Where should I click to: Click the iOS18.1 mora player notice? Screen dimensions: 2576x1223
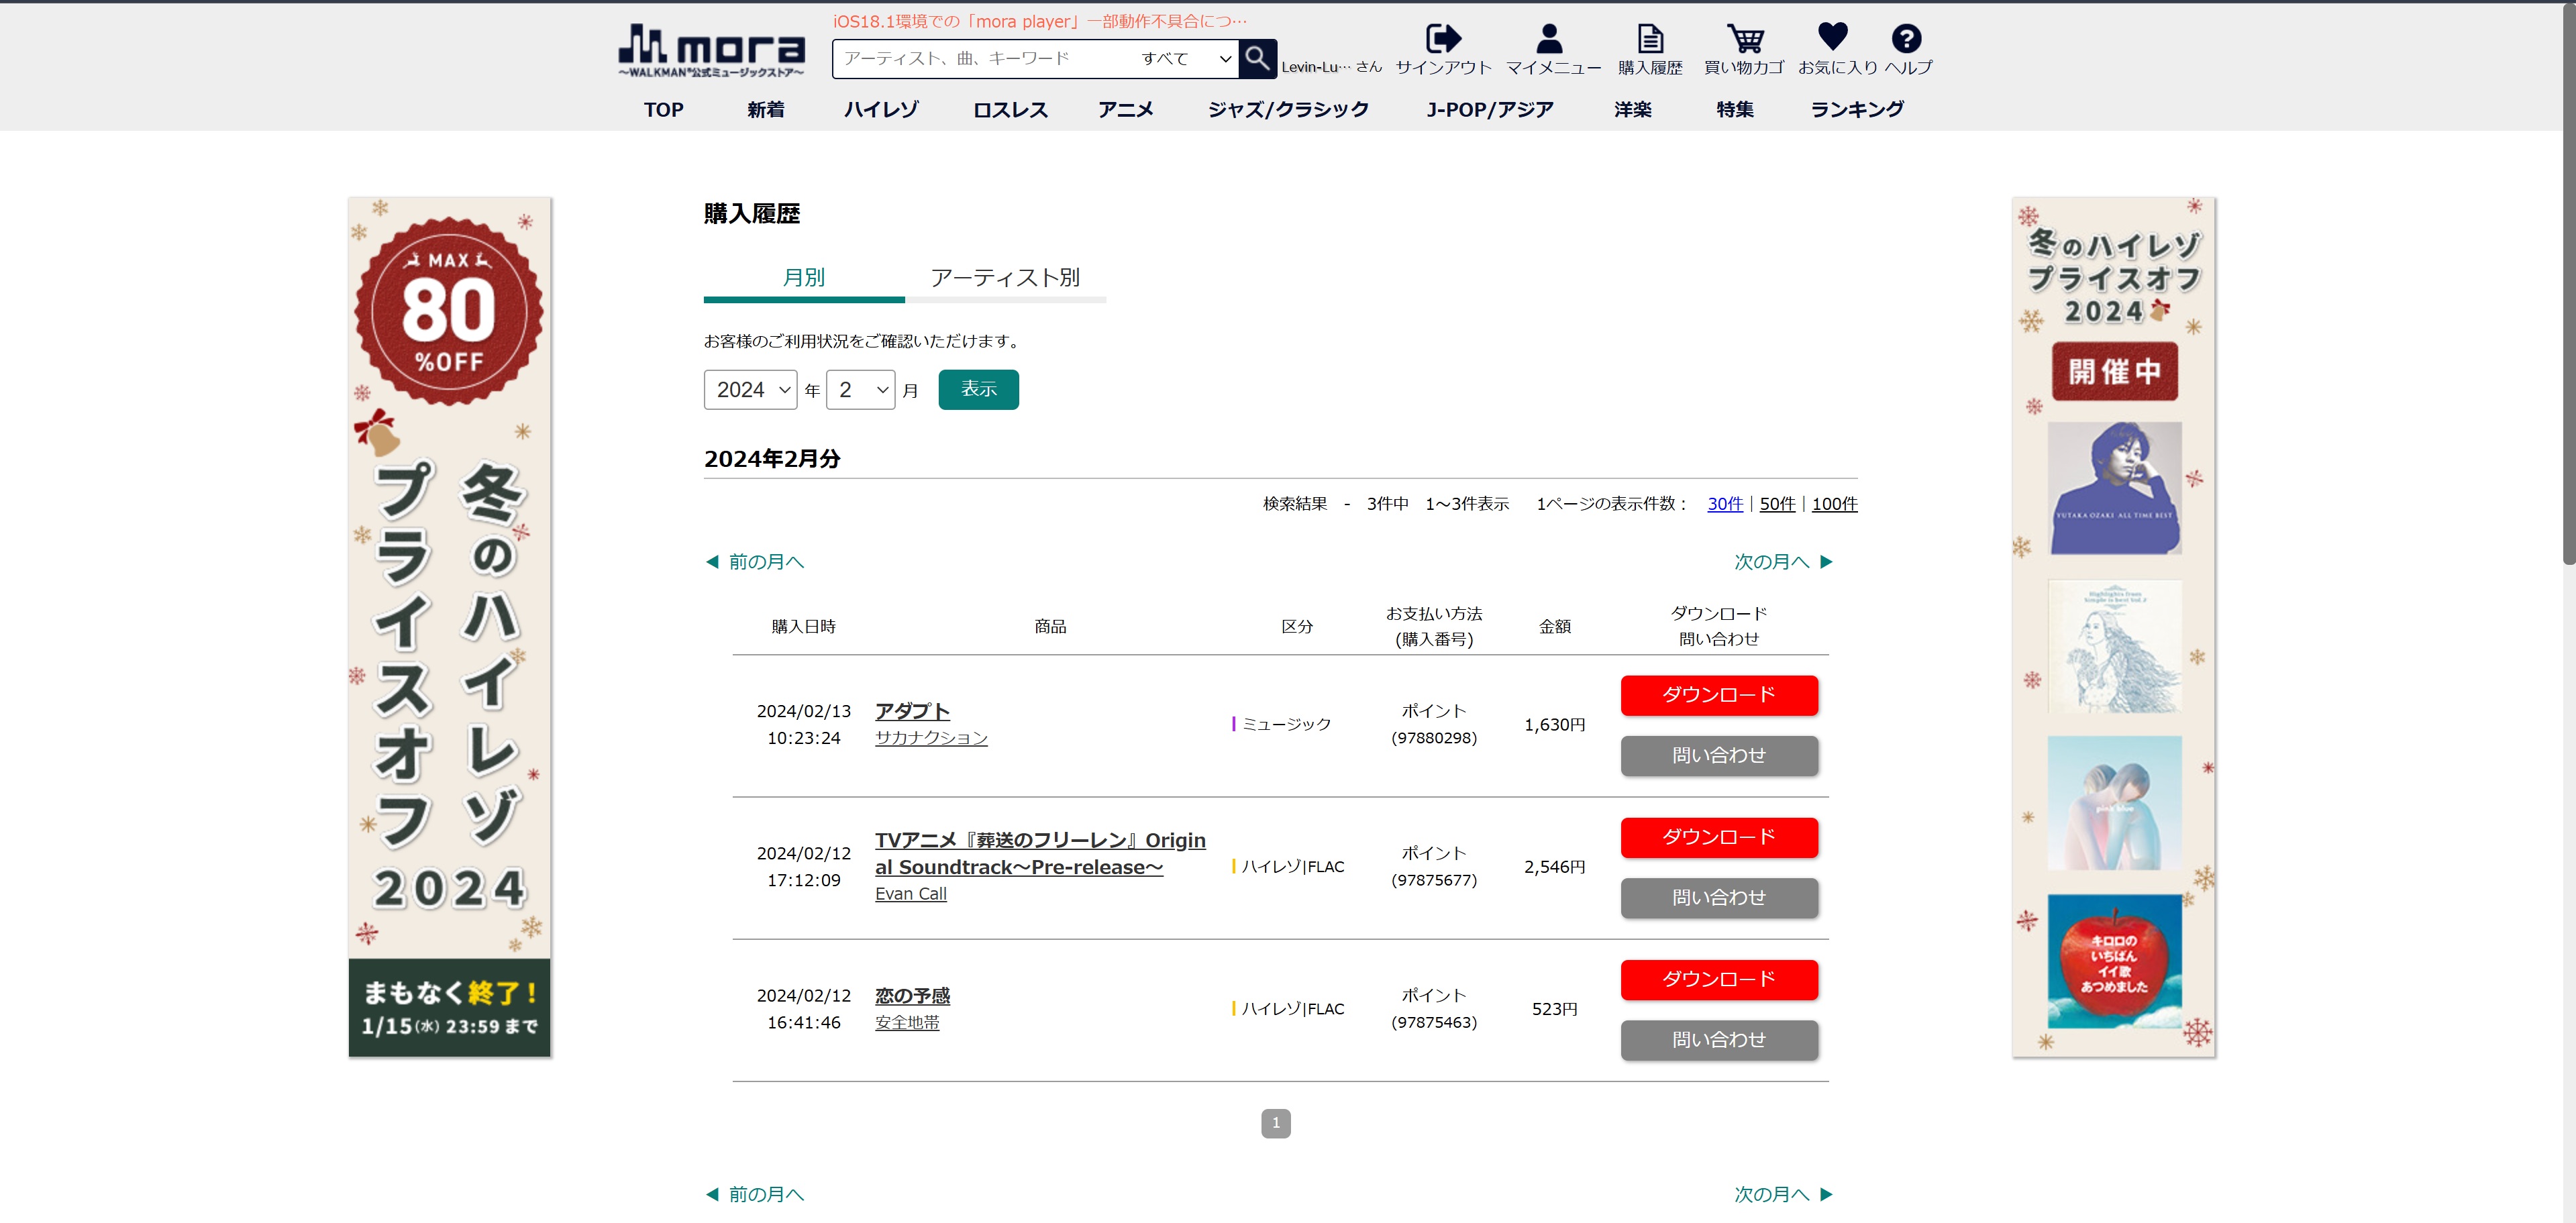coord(1040,21)
